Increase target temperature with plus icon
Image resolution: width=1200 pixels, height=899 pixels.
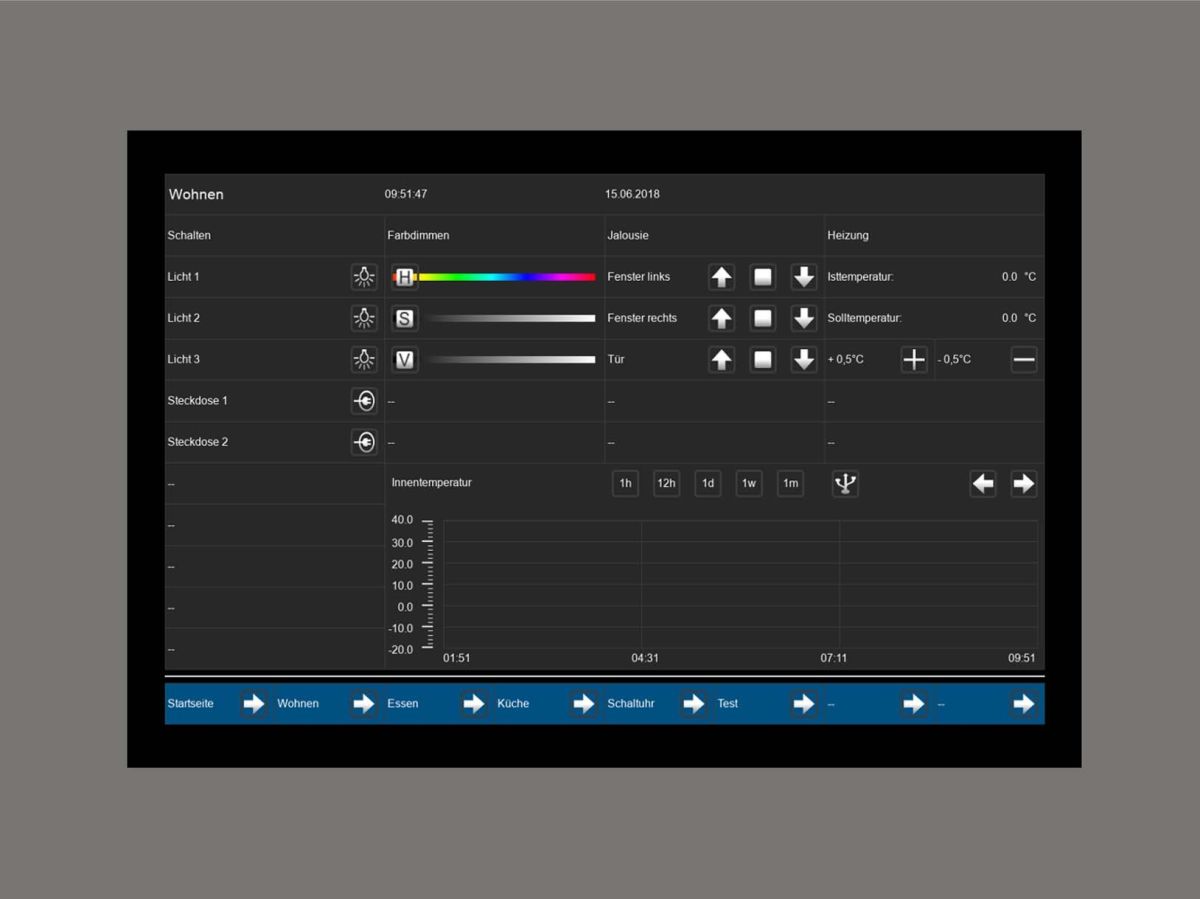[x=914, y=360]
